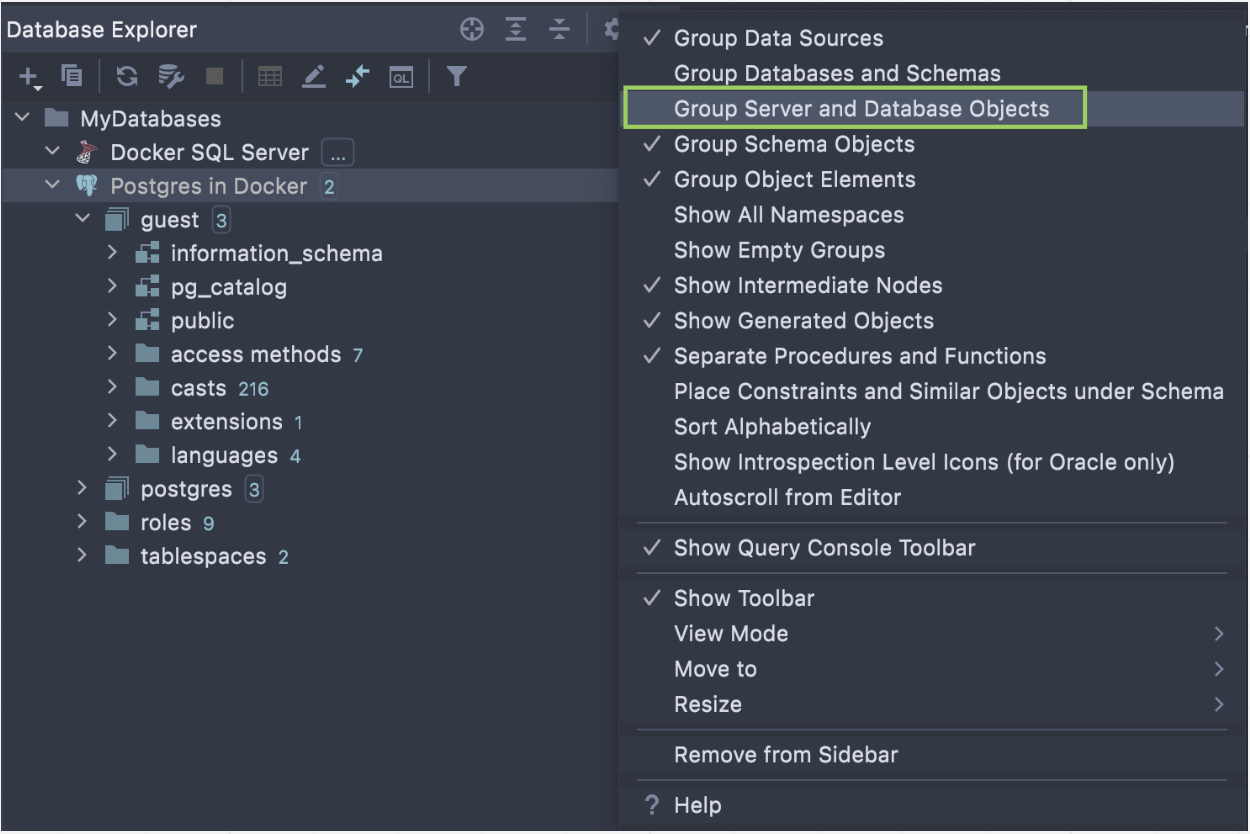Collapse the guest database node
The height and width of the screenshot is (834, 1250).
83,220
